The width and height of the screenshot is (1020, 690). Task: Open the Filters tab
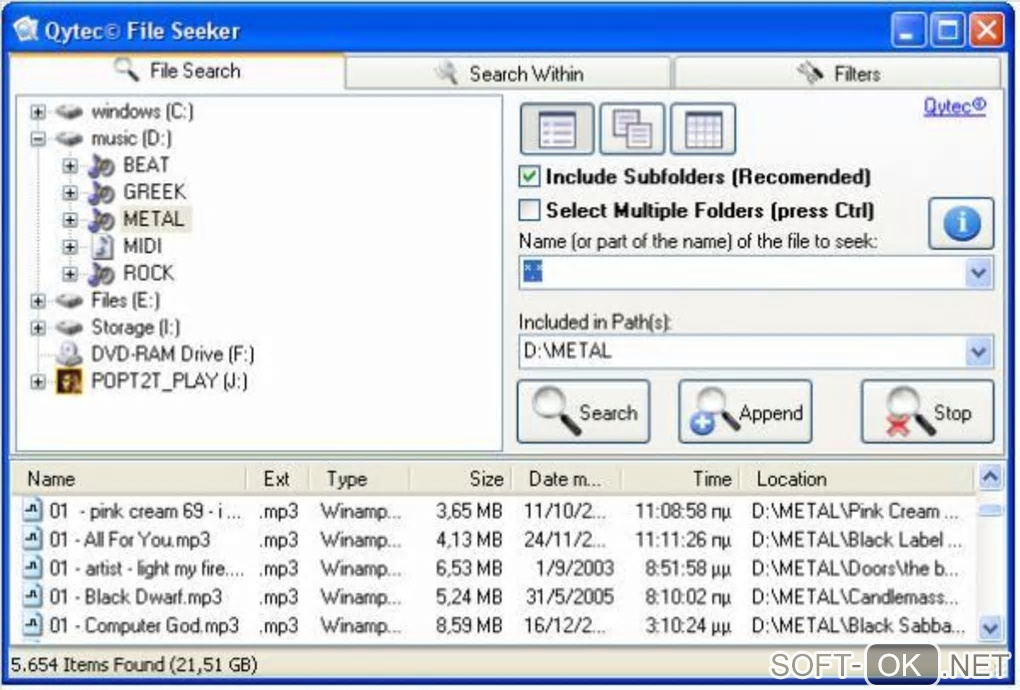tap(838, 73)
